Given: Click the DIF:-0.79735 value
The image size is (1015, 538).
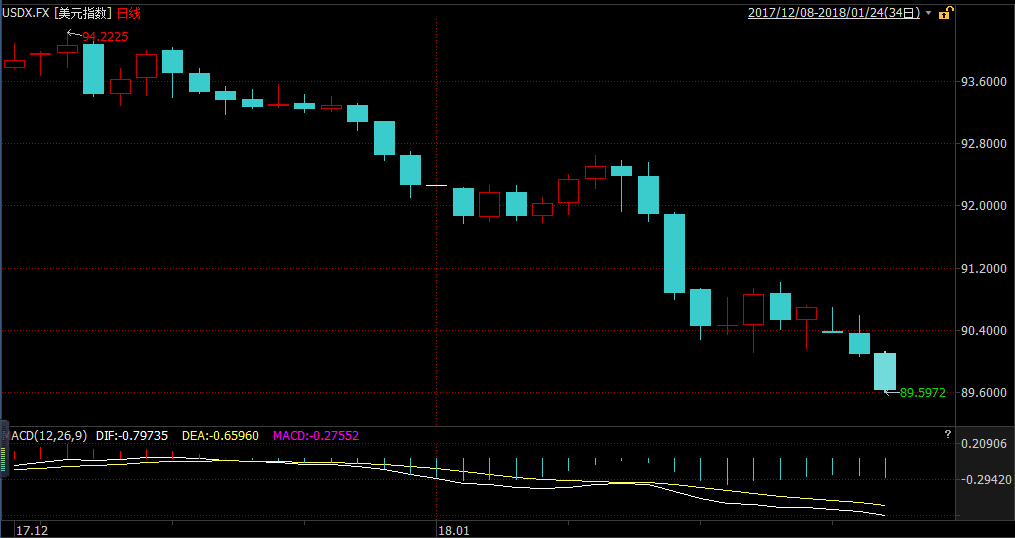Looking at the screenshot, I should coord(132,436).
